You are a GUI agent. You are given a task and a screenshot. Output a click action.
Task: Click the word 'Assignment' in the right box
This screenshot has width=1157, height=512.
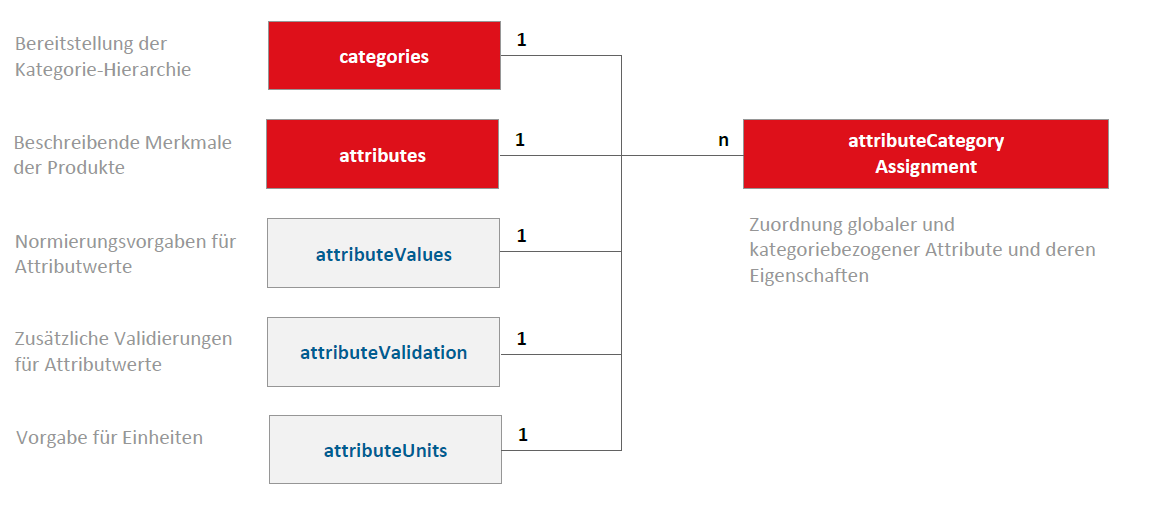pyautogui.click(x=926, y=167)
